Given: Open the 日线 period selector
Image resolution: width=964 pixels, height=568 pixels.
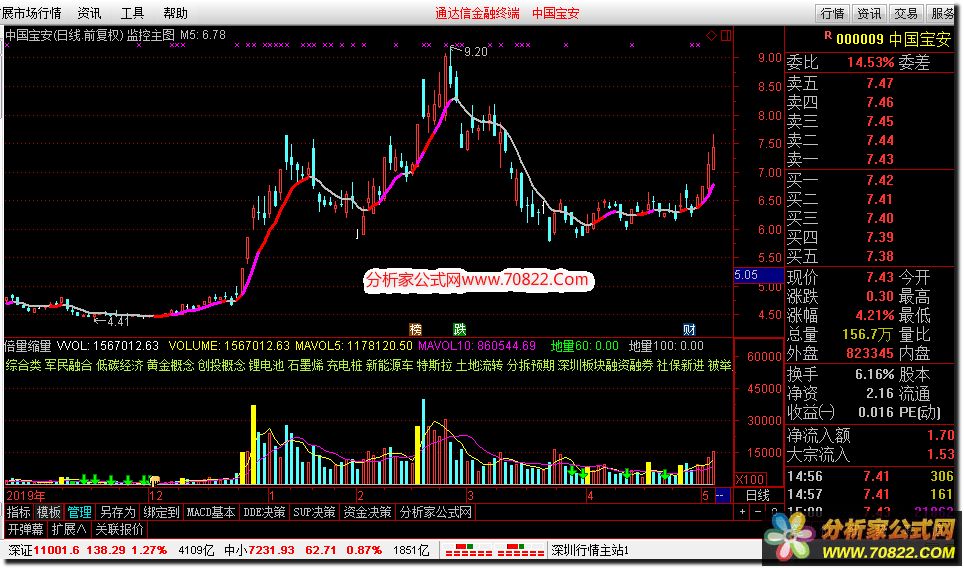Looking at the screenshot, I should [x=757, y=495].
